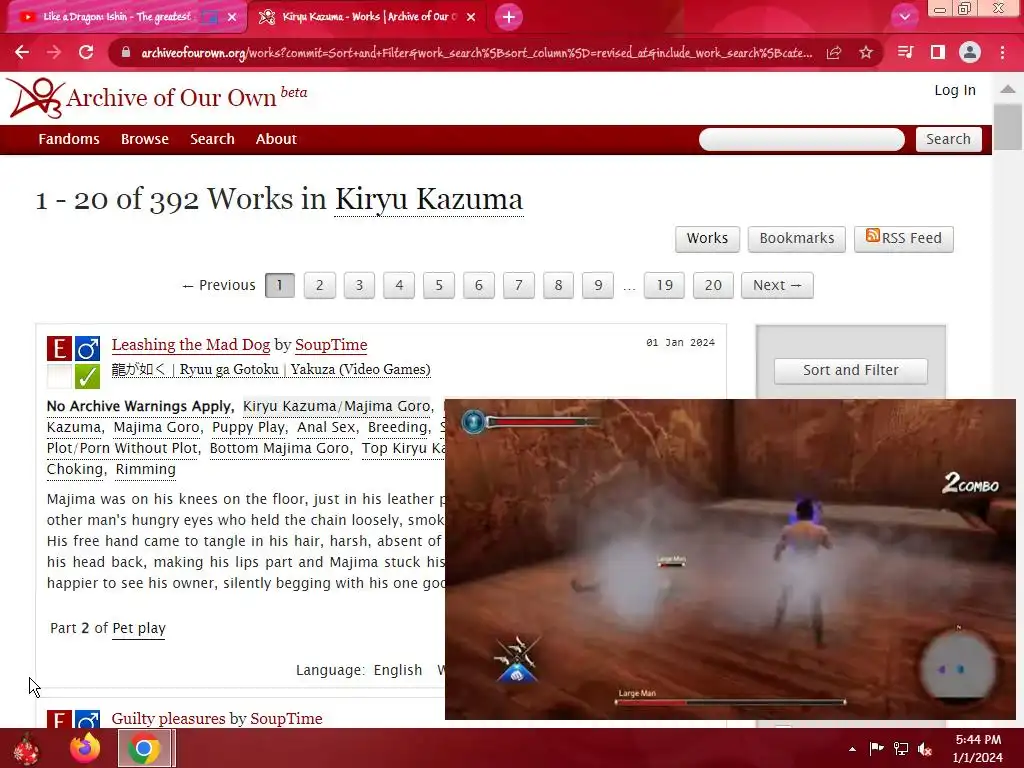The height and width of the screenshot is (768, 1024).
Task: Click the Explicit rating E icon of Leashing the Mad Dog
Action: click(x=59, y=349)
